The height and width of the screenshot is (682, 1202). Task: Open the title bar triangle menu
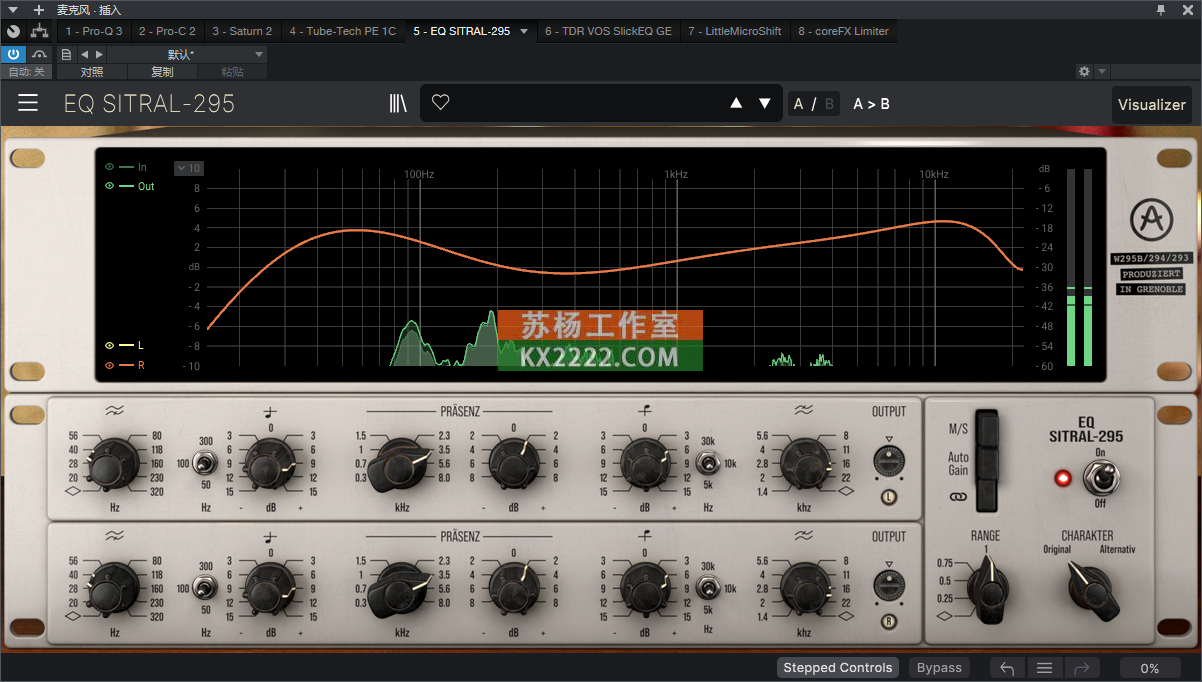[x=13, y=9]
